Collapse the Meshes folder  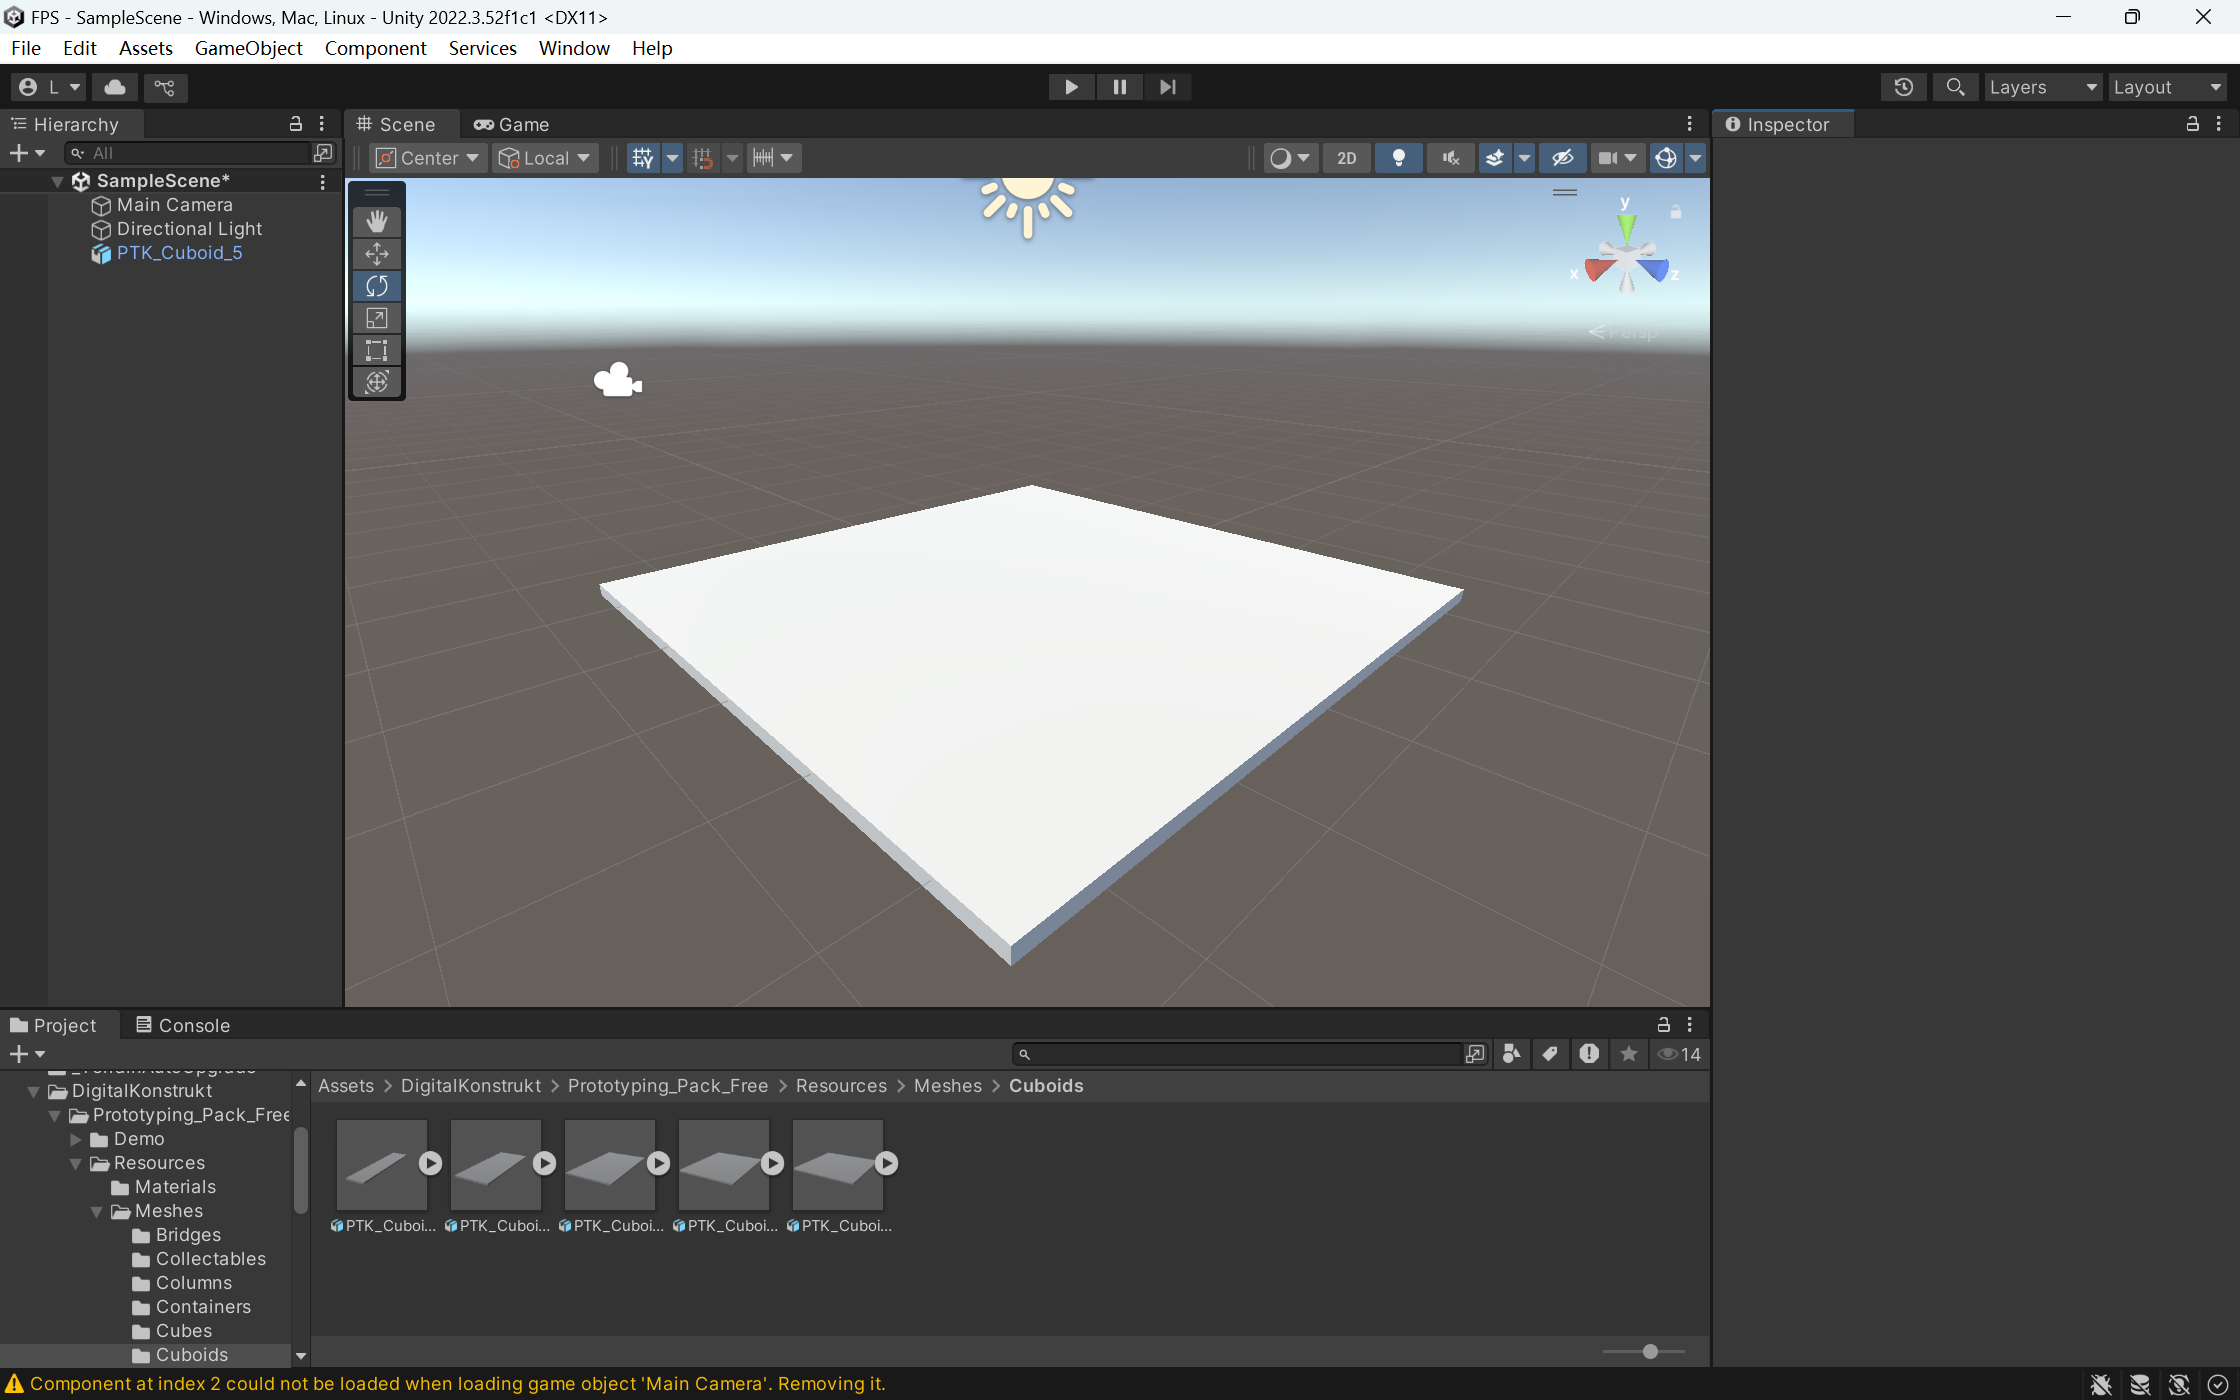click(x=97, y=1211)
